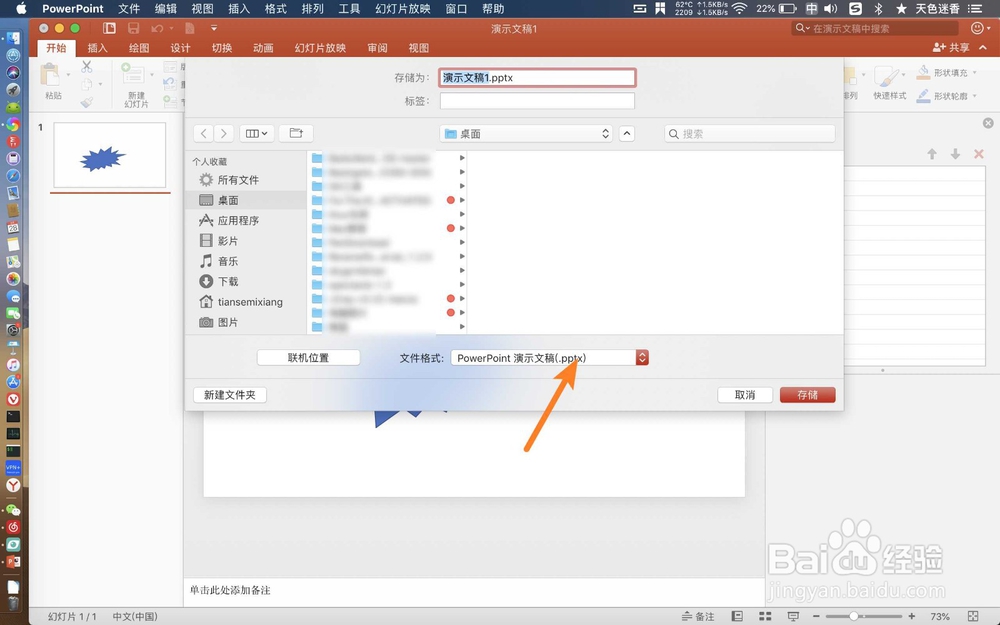
Task: Click the zoom in plus button
Action: click(912, 616)
